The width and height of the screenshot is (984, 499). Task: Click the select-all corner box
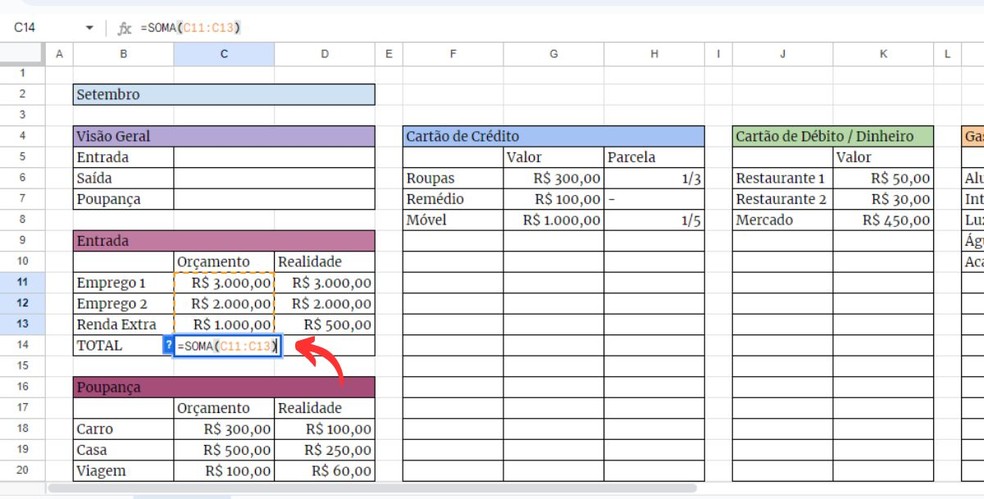[x=23, y=54]
